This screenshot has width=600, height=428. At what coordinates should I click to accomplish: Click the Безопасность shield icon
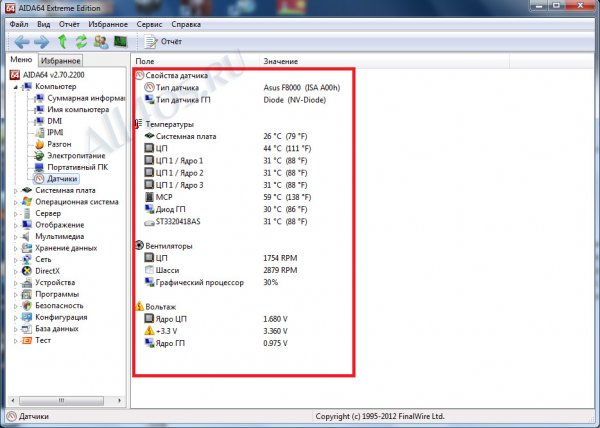[x=27, y=306]
